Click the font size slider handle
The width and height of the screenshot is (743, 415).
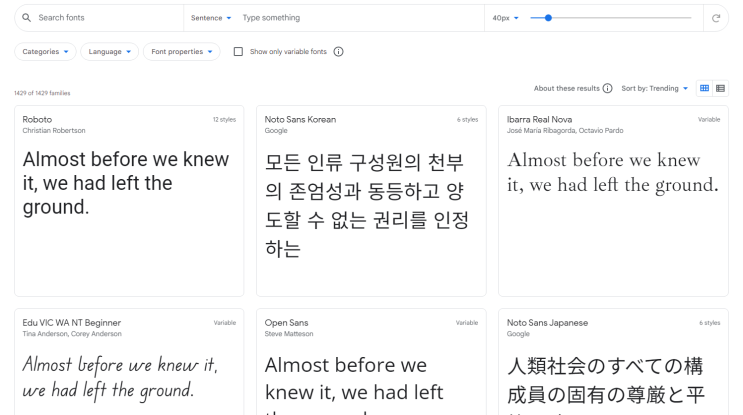point(548,18)
